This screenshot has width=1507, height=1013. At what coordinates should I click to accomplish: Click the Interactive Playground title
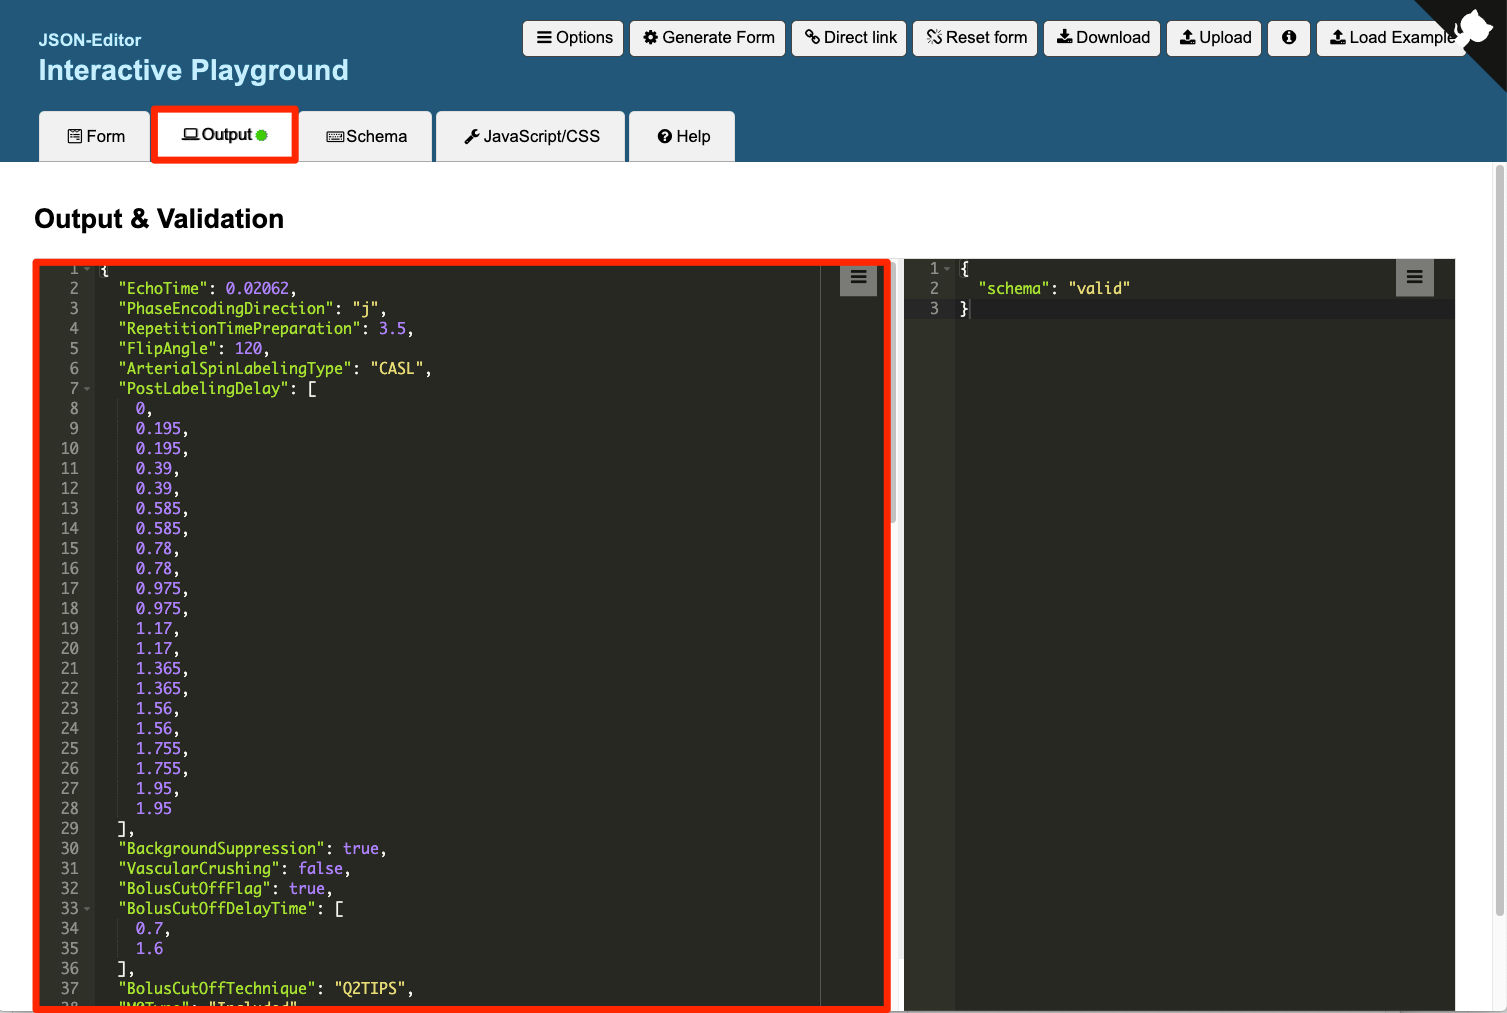[193, 70]
